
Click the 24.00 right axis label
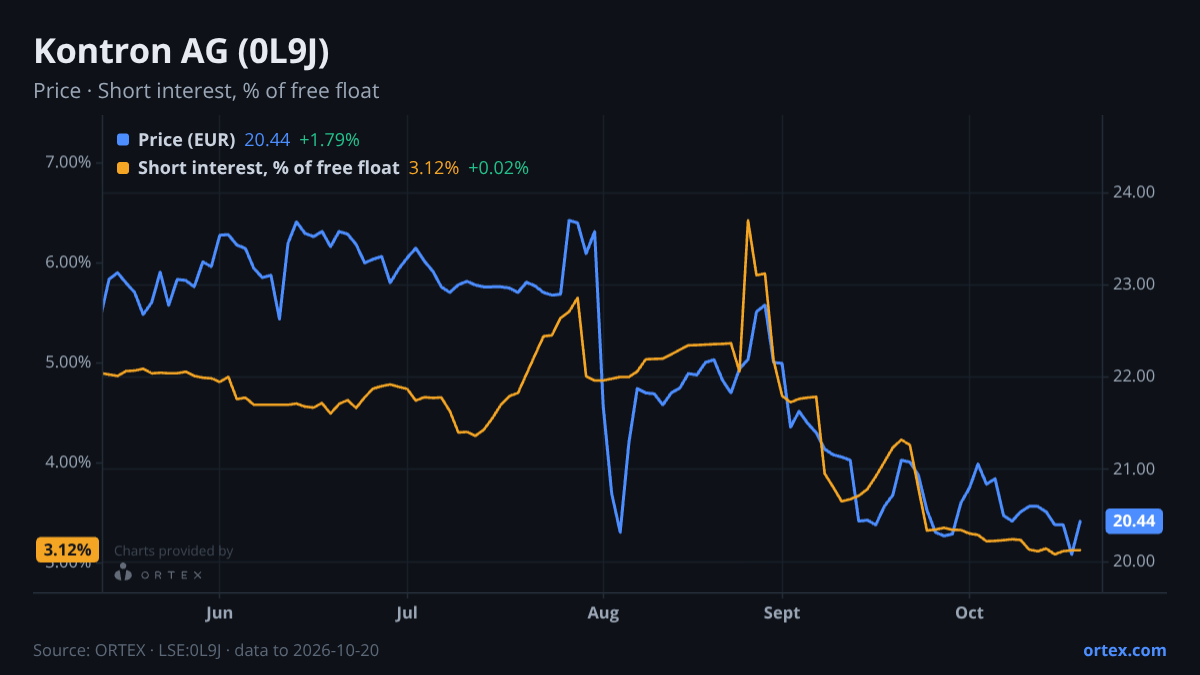tap(1134, 192)
